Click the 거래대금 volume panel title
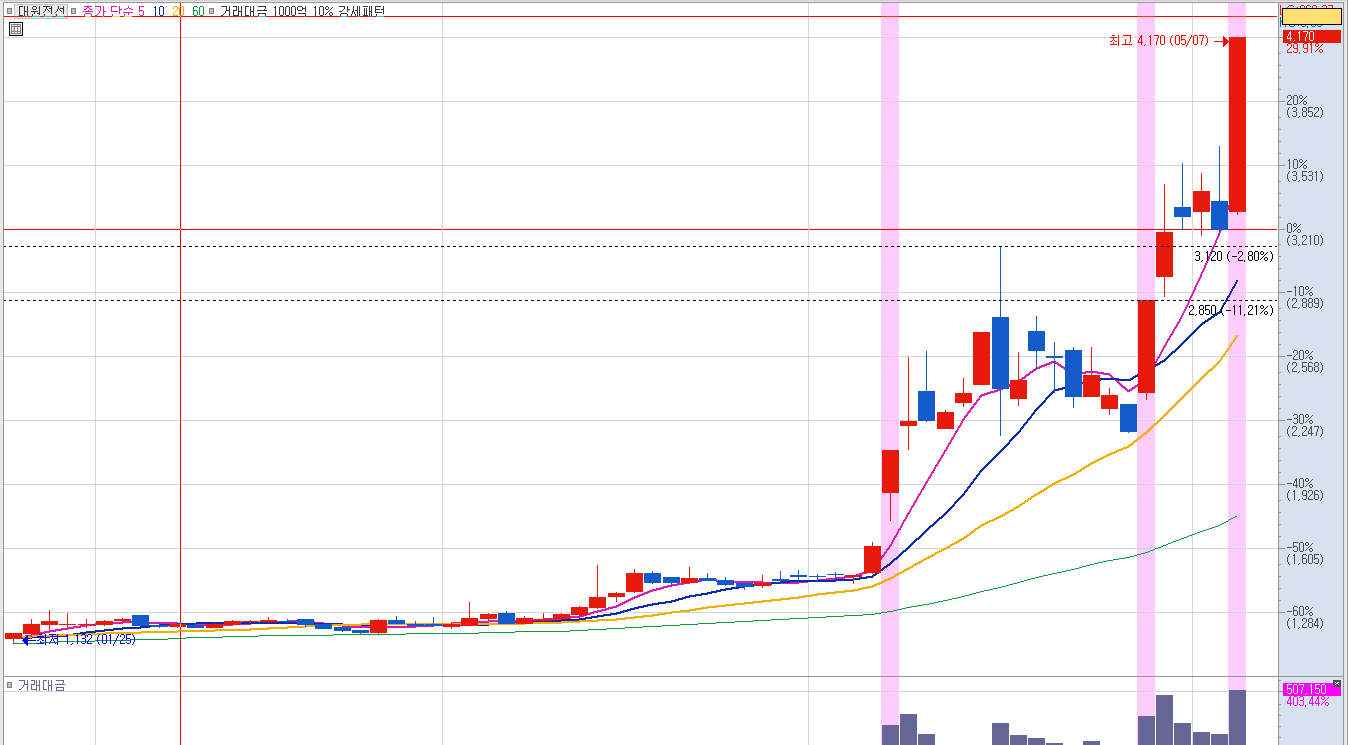The image size is (1348, 745). 41,685
